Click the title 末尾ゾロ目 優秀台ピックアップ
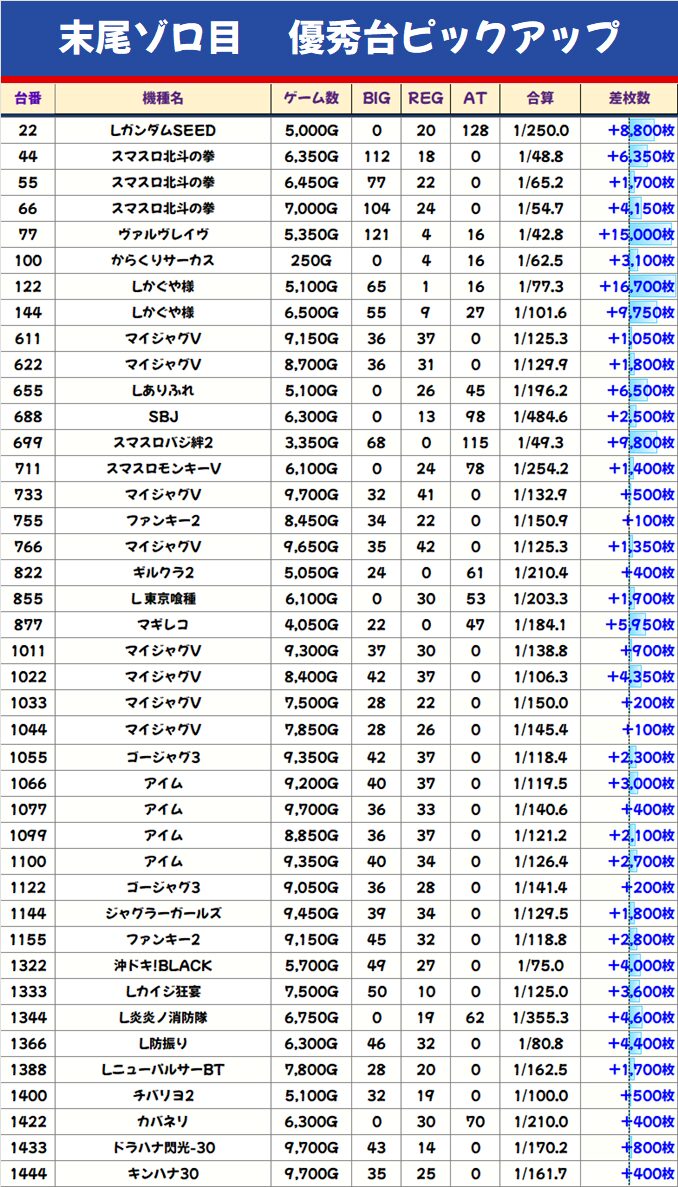 click(338, 38)
